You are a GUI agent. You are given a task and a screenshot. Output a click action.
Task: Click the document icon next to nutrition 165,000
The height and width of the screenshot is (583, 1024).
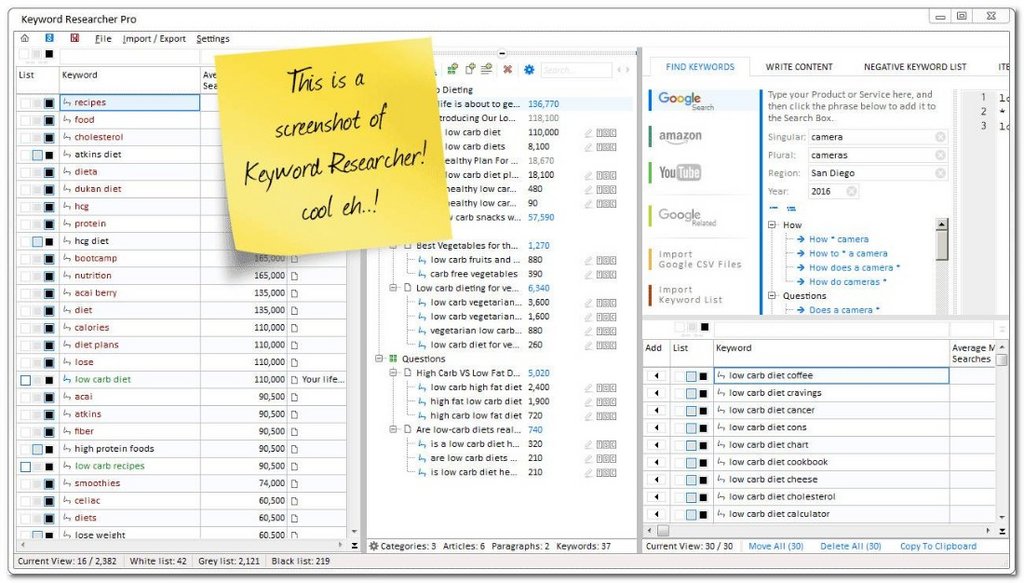(x=295, y=276)
